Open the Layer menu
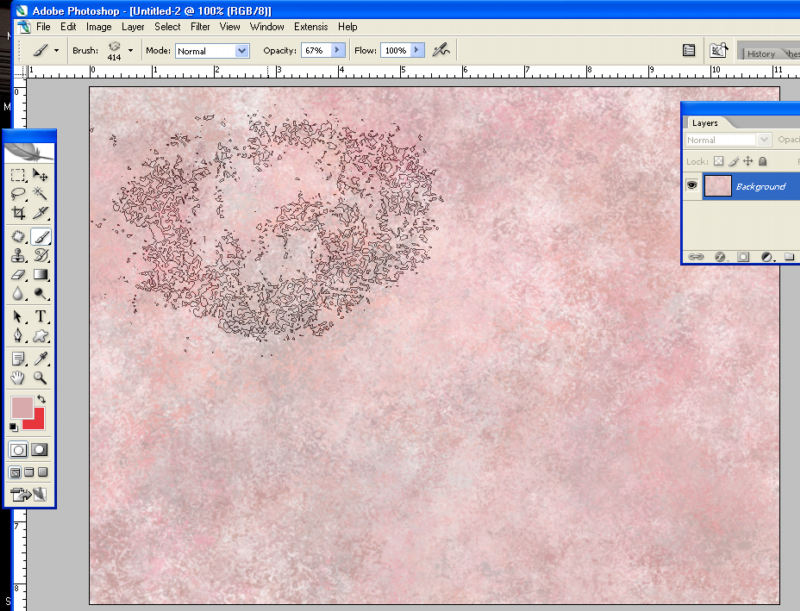The image size is (800, 611). [x=133, y=27]
